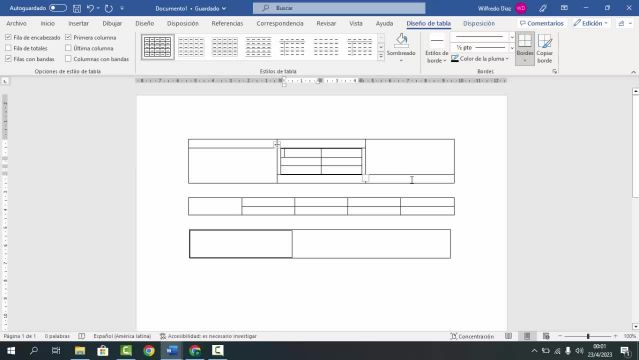Check Última columna
Image resolution: width=639 pixels, height=360 pixels.
coord(68,48)
